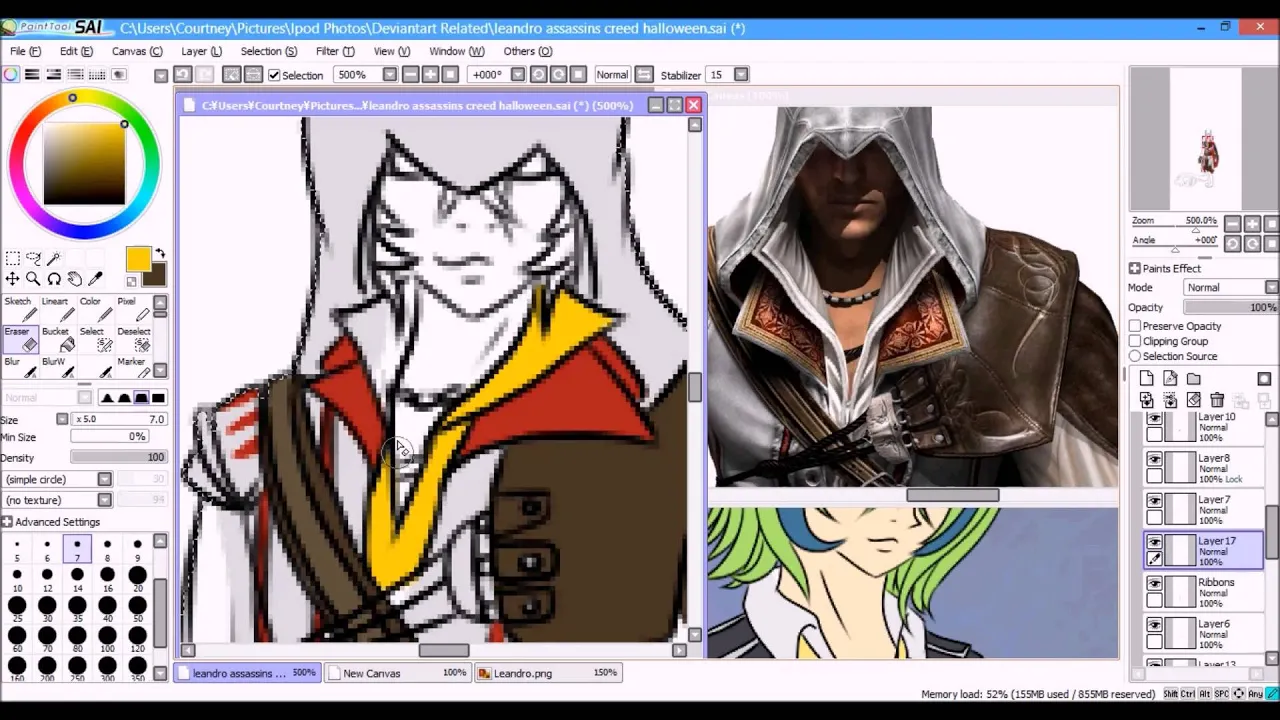Enable the Preserve Opacity checkbox
1280x720 pixels.
[x=1135, y=326]
